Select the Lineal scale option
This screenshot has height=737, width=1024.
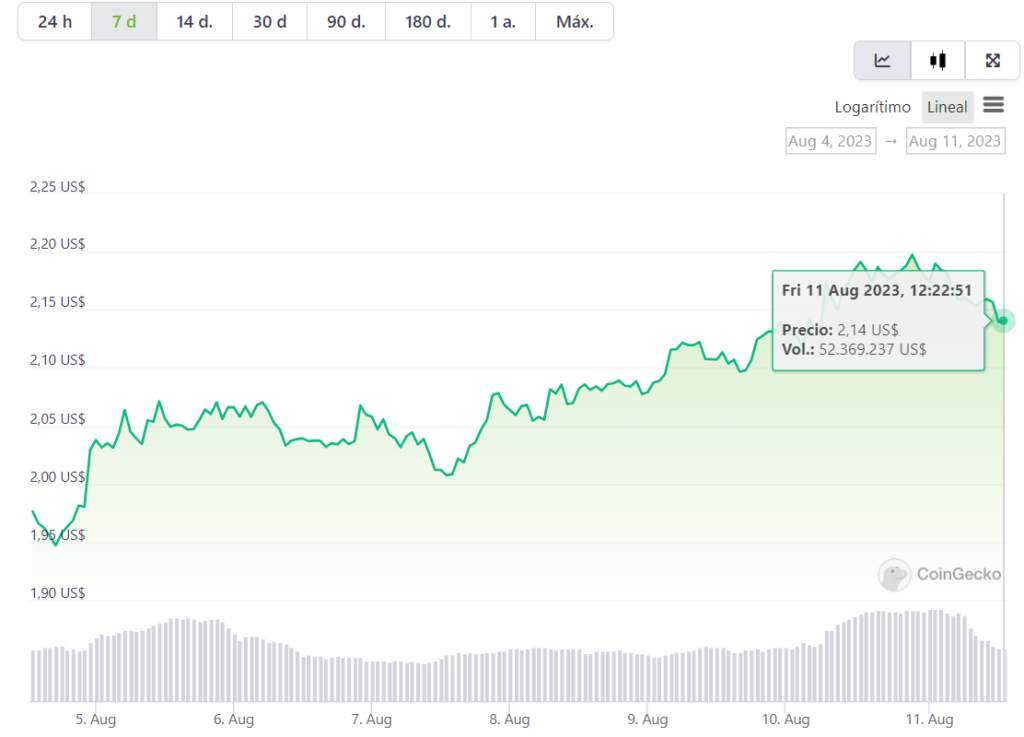click(947, 107)
